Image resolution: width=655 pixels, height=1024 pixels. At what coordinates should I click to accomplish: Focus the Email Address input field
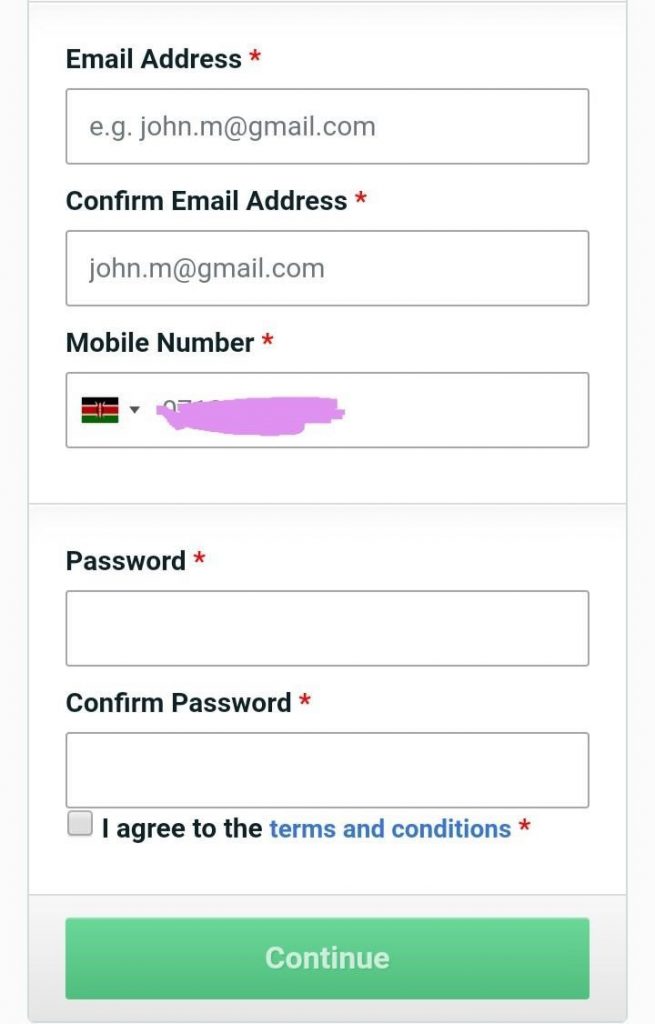(x=326, y=126)
